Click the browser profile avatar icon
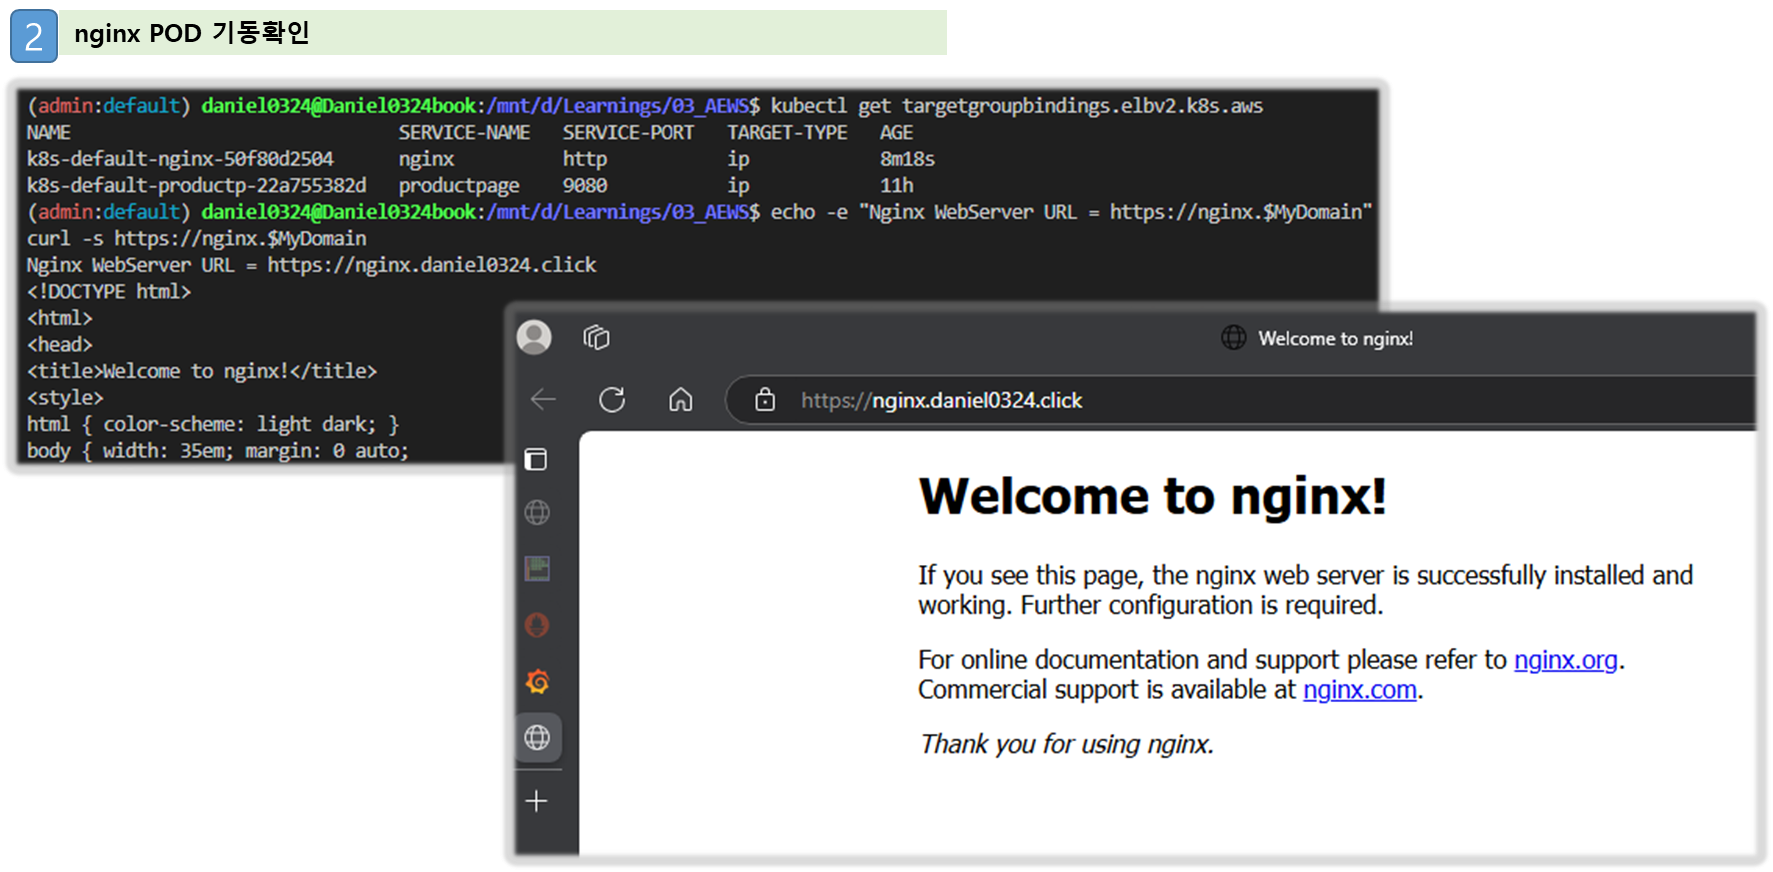 pos(534,337)
